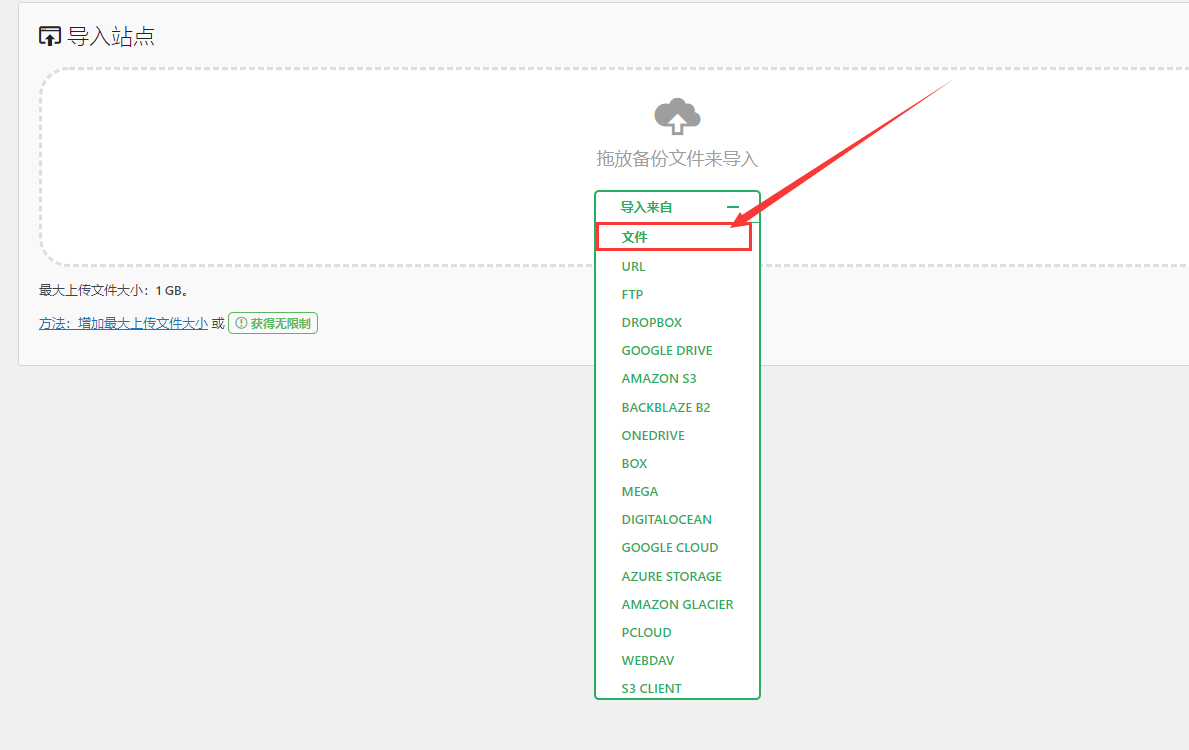Select BACKBLAZE B2 import source

point(666,407)
